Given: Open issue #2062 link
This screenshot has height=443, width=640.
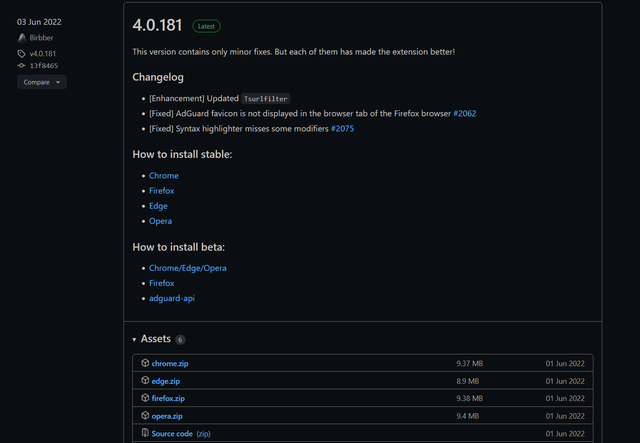Looking at the screenshot, I should [464, 113].
